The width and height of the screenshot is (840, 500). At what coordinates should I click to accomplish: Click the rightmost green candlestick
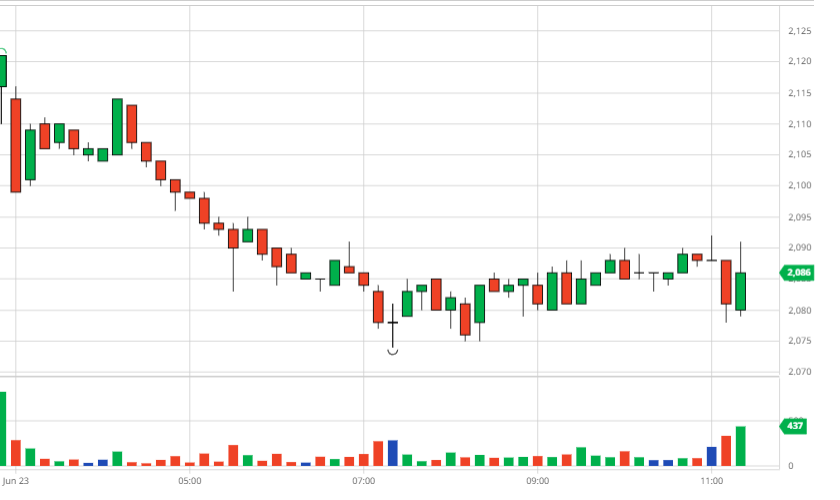pos(740,291)
